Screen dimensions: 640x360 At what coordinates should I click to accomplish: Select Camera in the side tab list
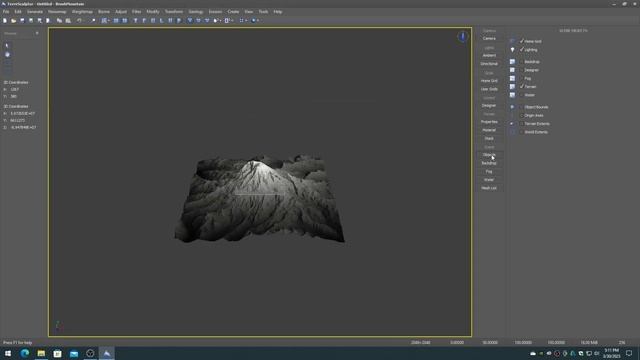pyautogui.click(x=489, y=39)
